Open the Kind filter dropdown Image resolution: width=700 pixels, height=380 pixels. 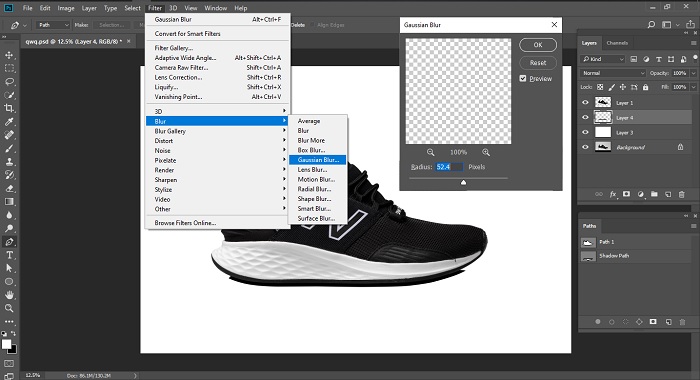(603, 59)
